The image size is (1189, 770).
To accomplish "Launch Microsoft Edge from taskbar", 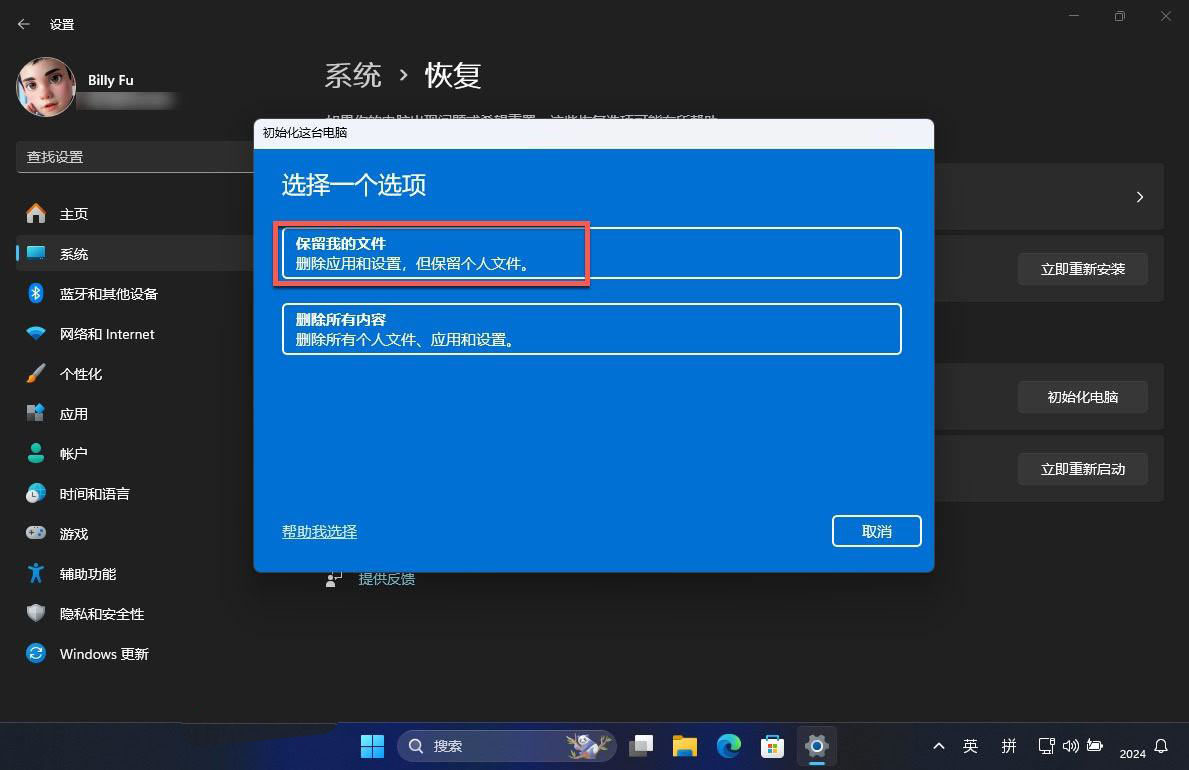I will click(x=728, y=746).
